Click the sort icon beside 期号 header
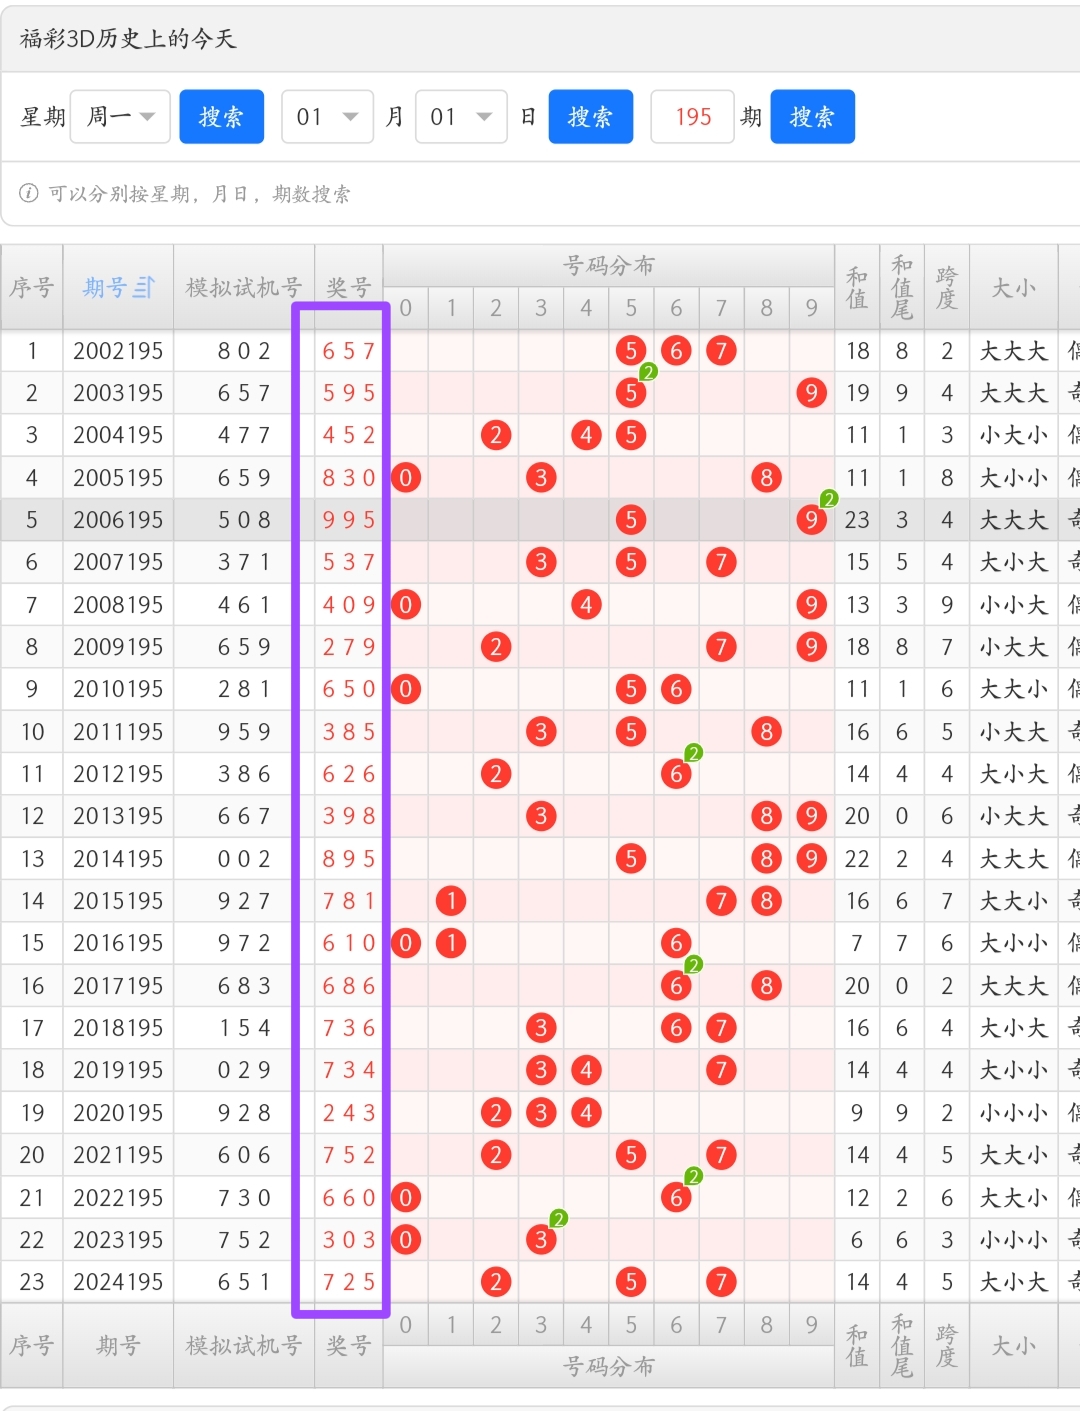Screen dimensions: 1080x1411 click(144, 288)
